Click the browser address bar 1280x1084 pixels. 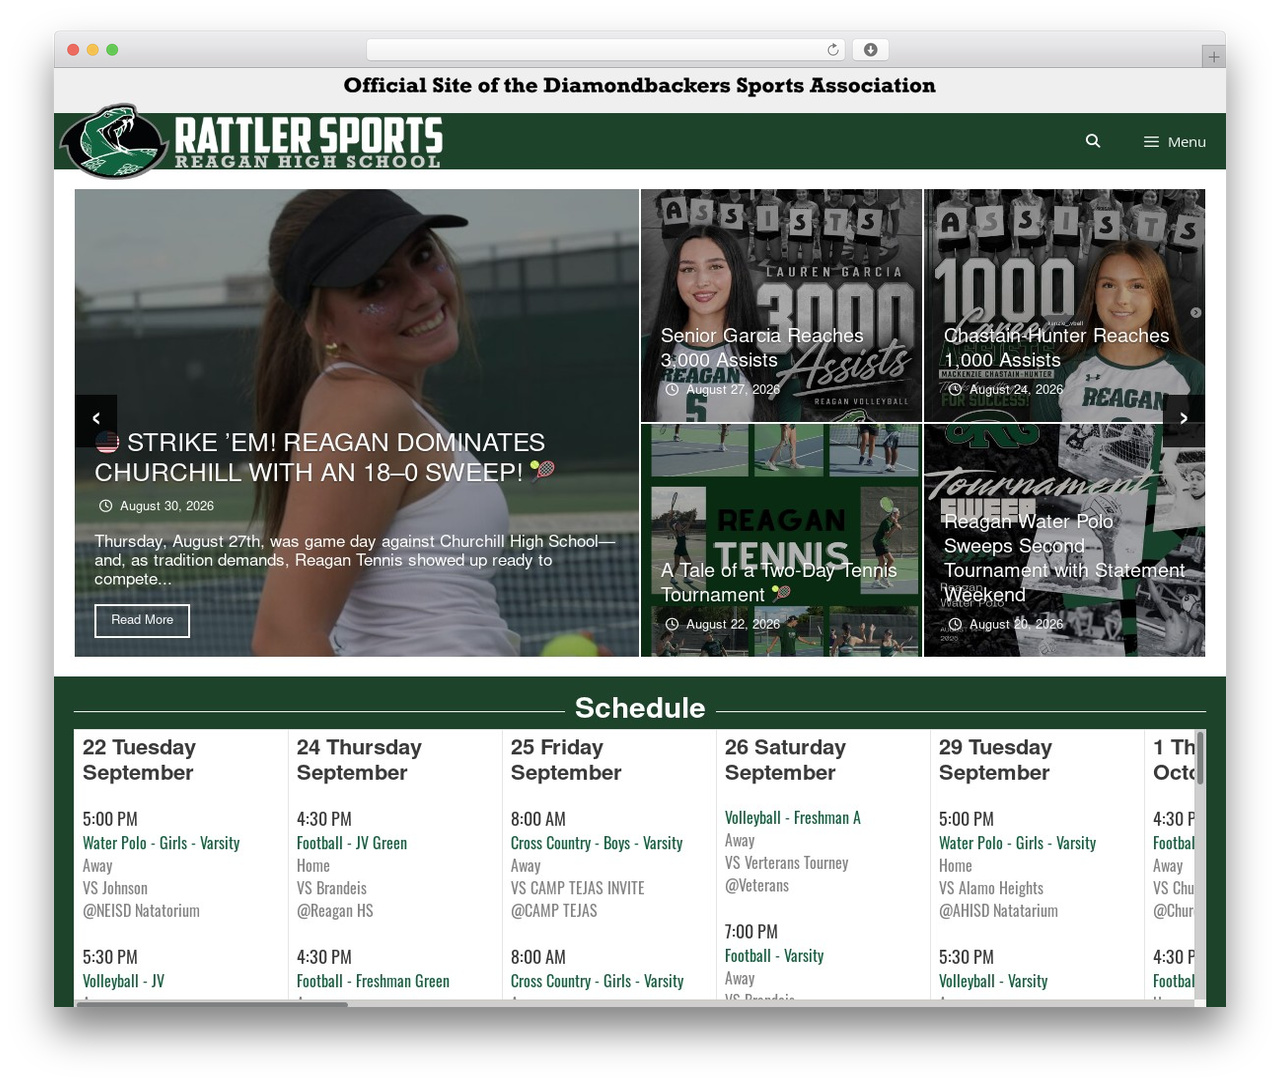[x=606, y=50]
